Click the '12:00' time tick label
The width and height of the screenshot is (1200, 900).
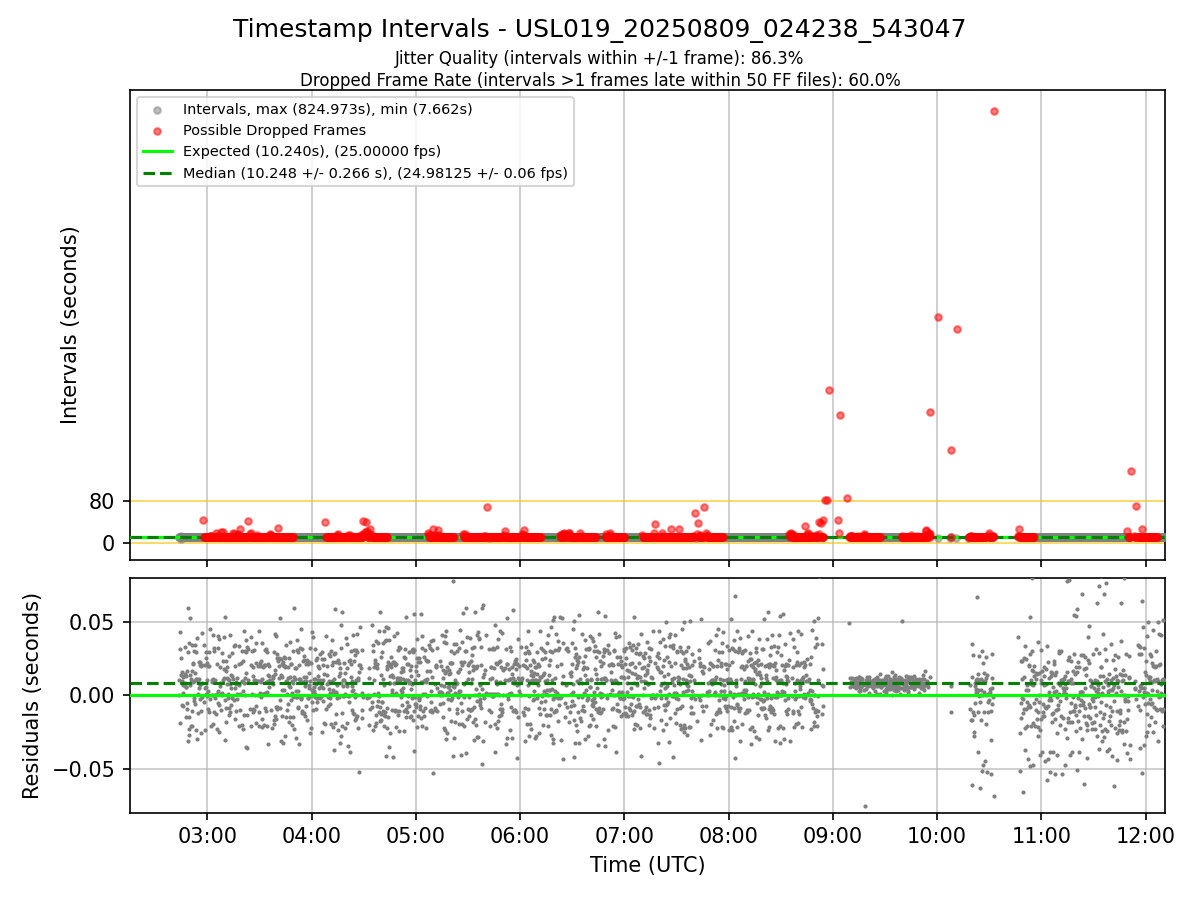(x=1145, y=834)
